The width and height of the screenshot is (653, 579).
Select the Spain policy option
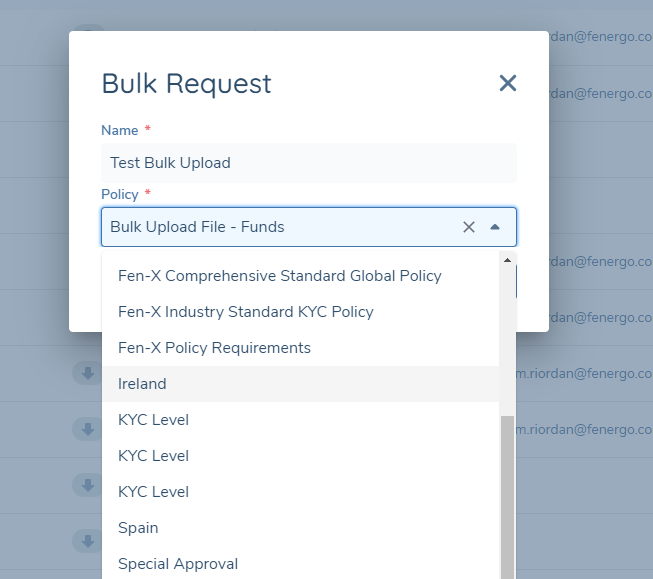click(300, 528)
